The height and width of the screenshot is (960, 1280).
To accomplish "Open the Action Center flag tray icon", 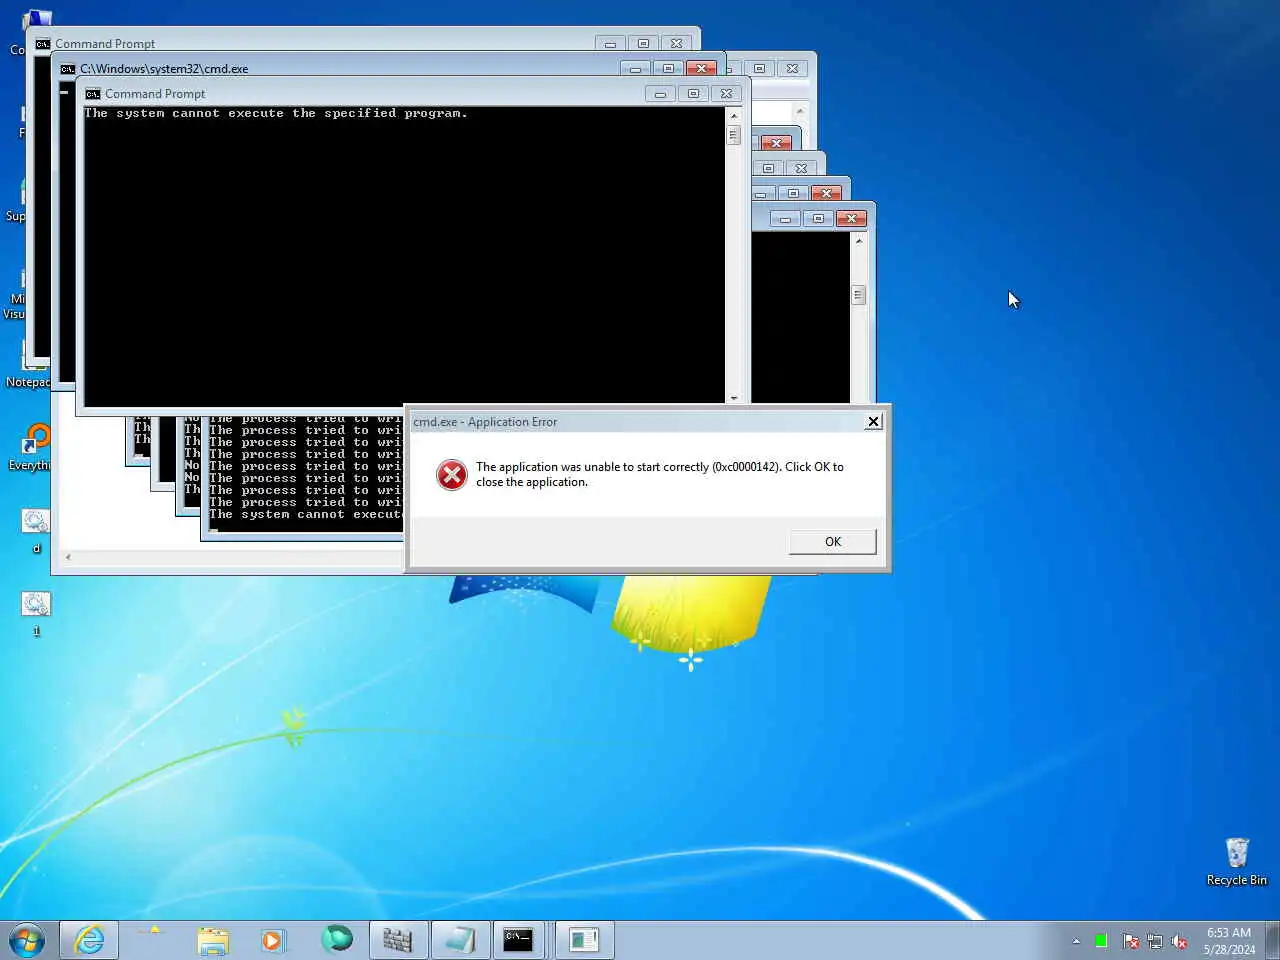I will tap(1130, 941).
